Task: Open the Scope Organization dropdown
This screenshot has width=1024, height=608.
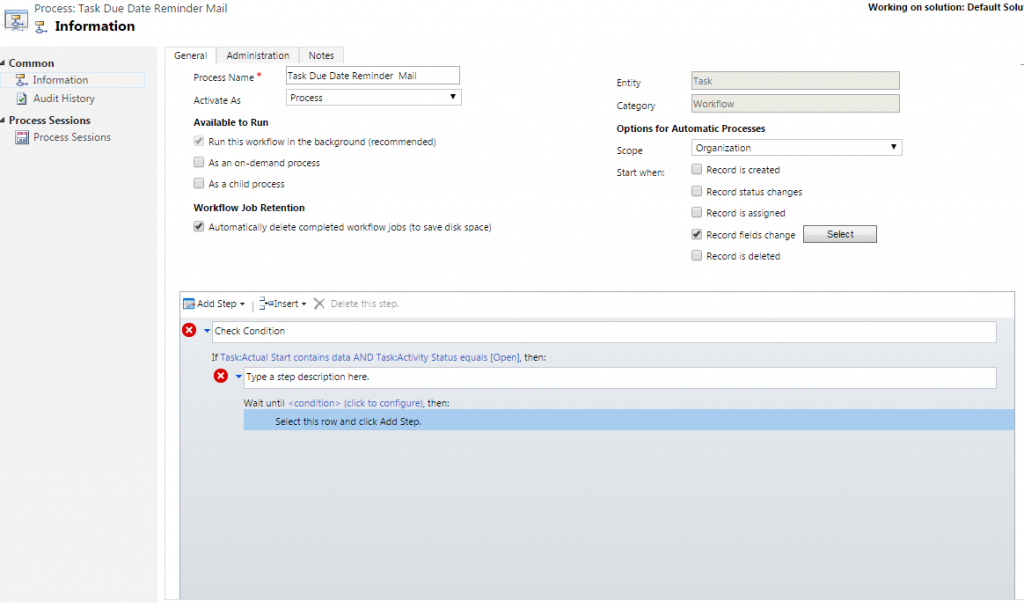Action: click(x=796, y=148)
